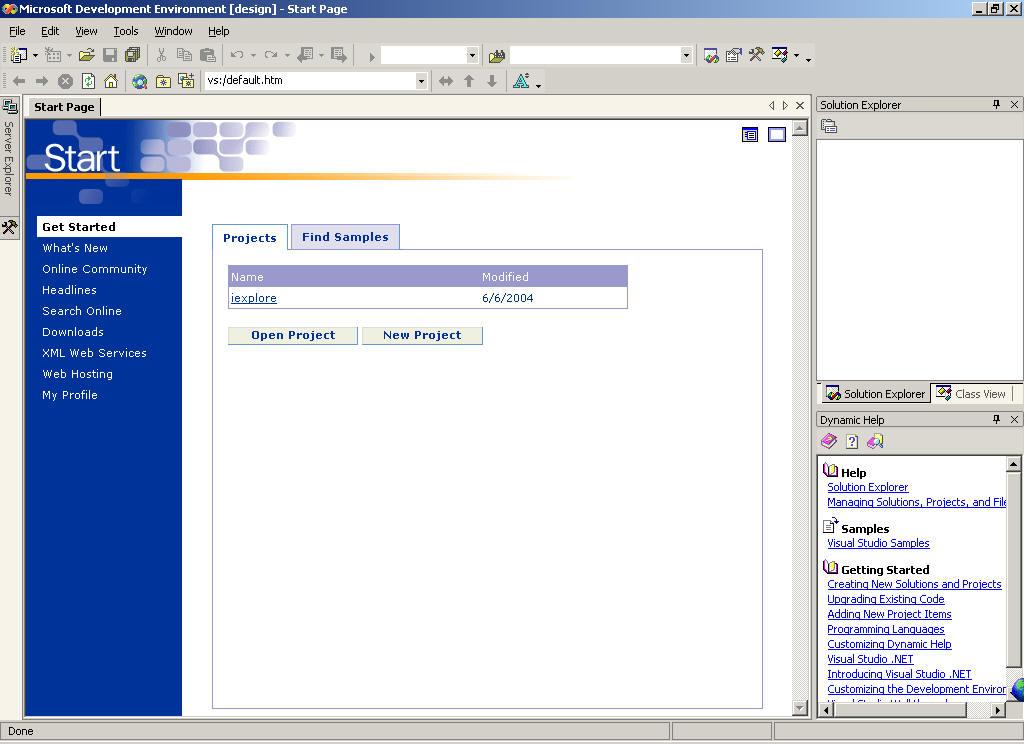Click the Redo arrow icon
This screenshot has width=1024, height=744.
[x=271, y=56]
